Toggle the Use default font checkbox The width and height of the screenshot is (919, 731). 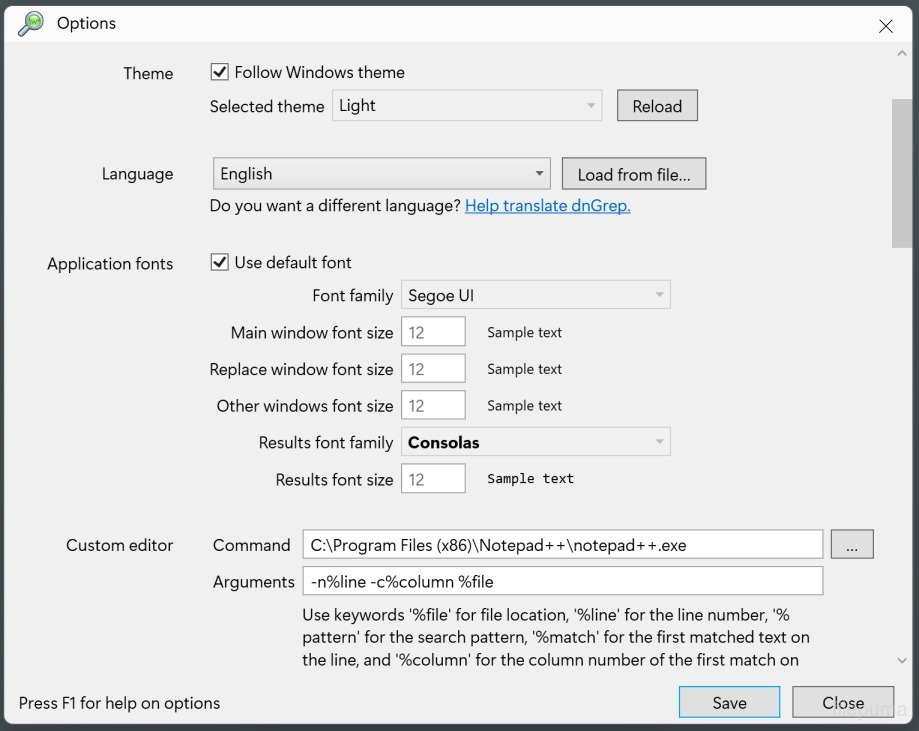[220, 262]
